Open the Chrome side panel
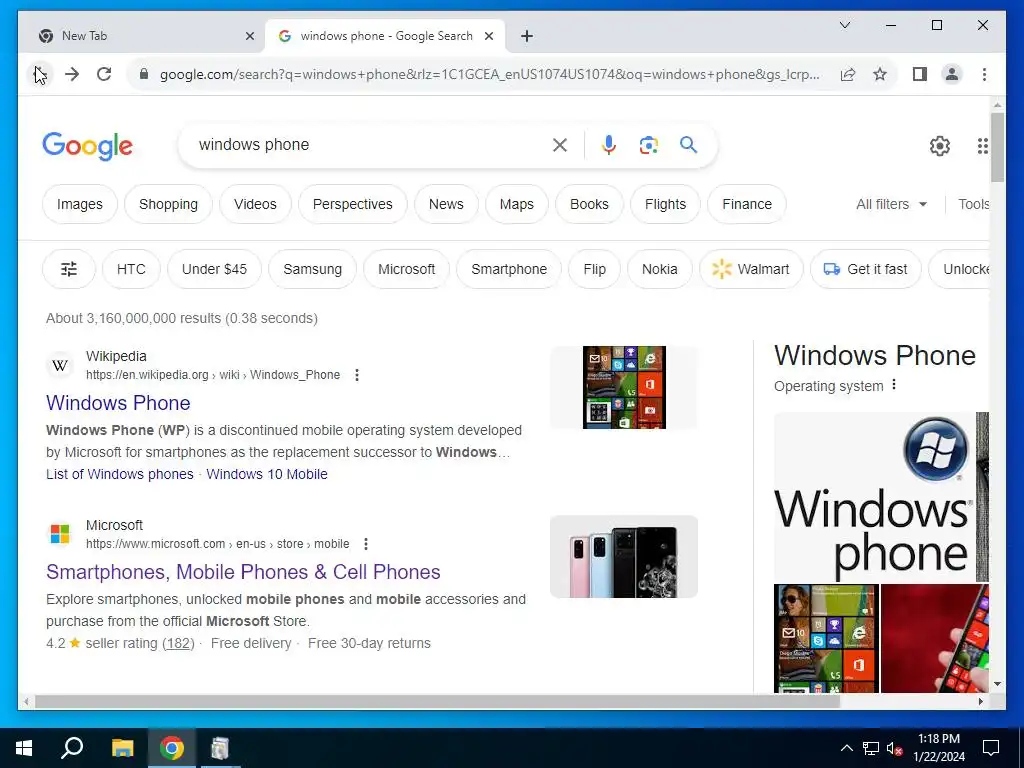The width and height of the screenshot is (1024, 768). coord(920,74)
